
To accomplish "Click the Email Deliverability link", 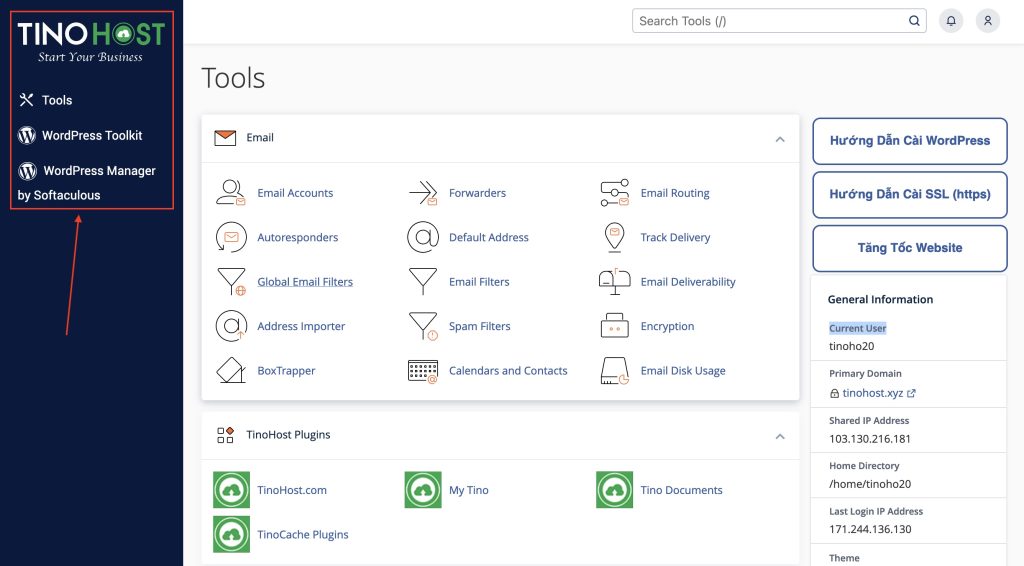I will click(x=688, y=282).
